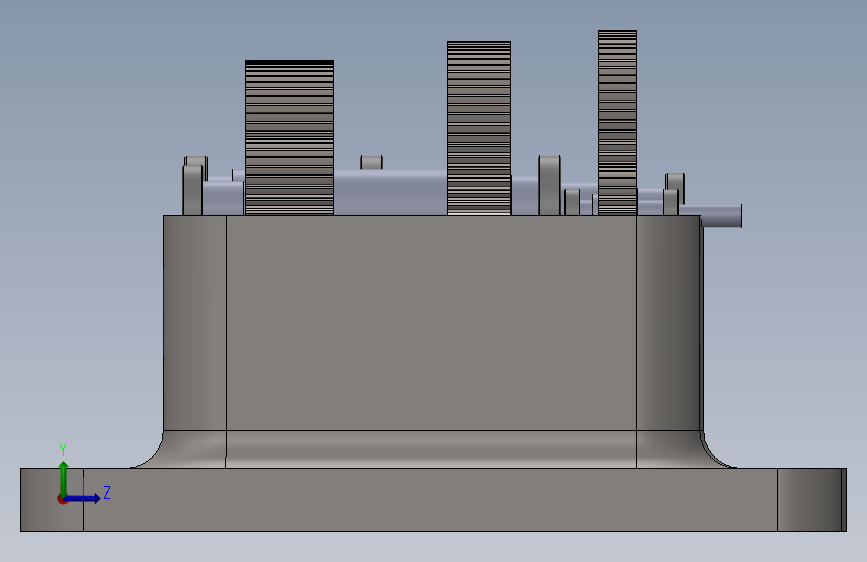The image size is (867, 562).
Task: Select shaft segment between left and middle gears
Action: (390, 192)
